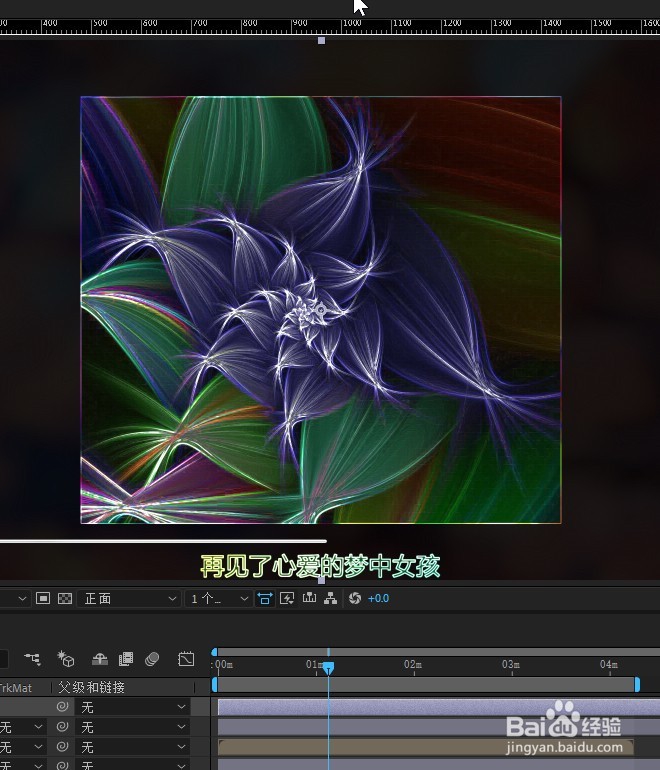Open the composition mini-flowchart icon
The image size is (660, 770).
coord(32,658)
